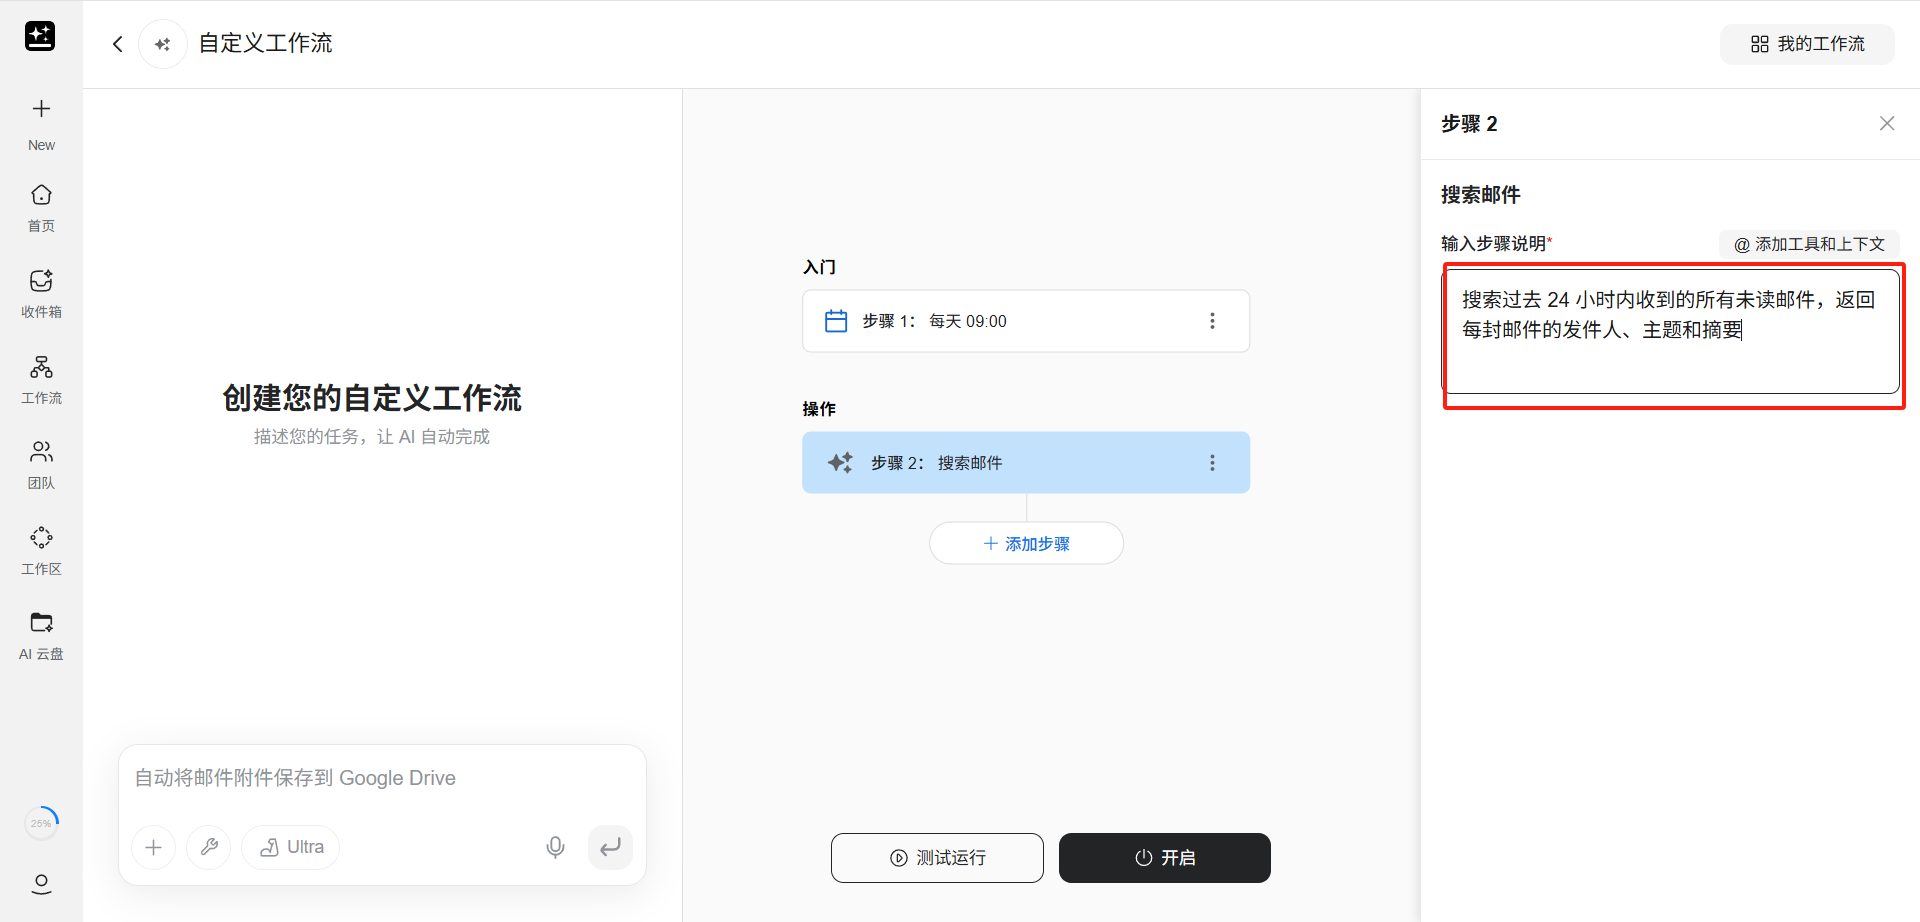
Task: Click the microphone voice input icon
Action: pos(555,848)
